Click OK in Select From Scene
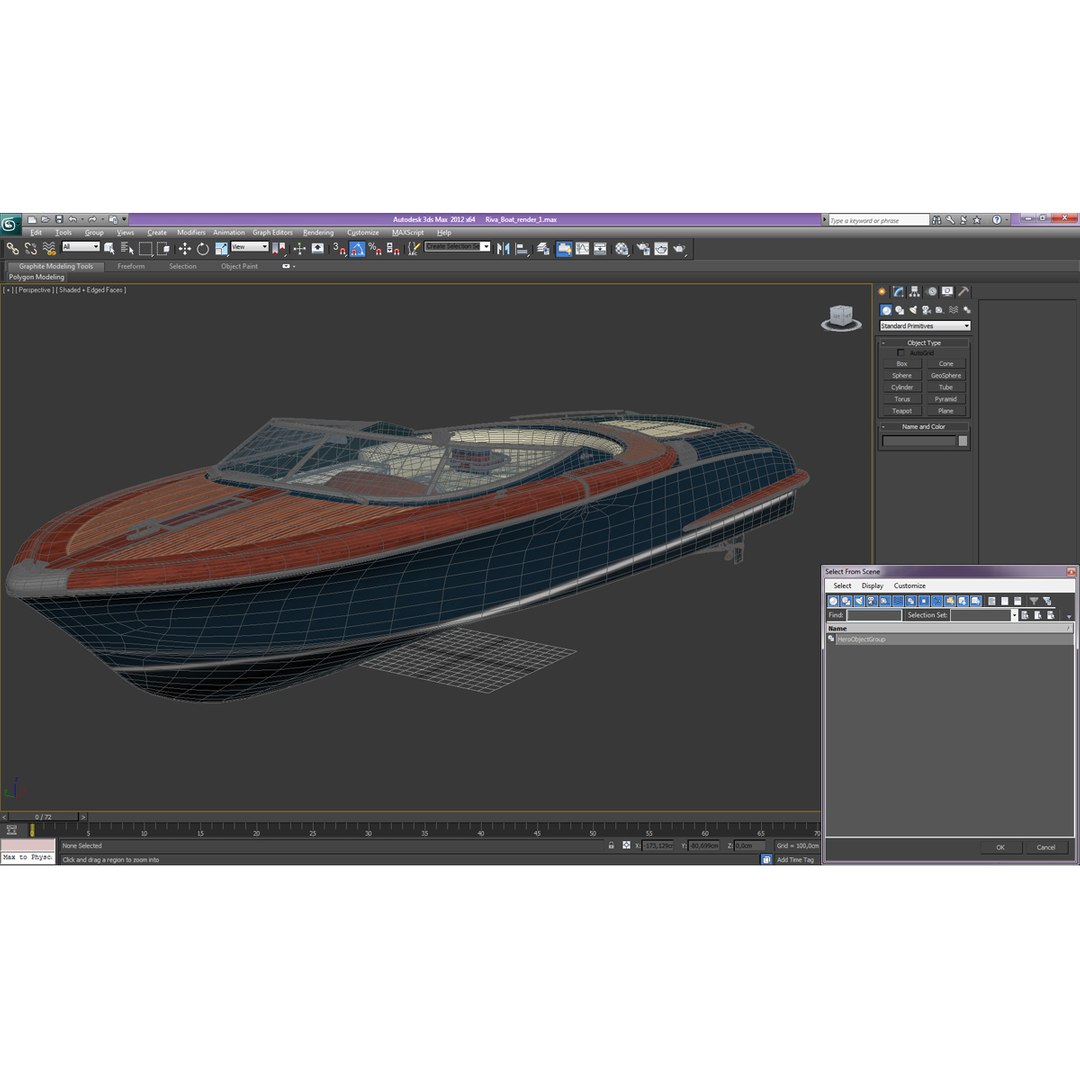 coord(1000,847)
